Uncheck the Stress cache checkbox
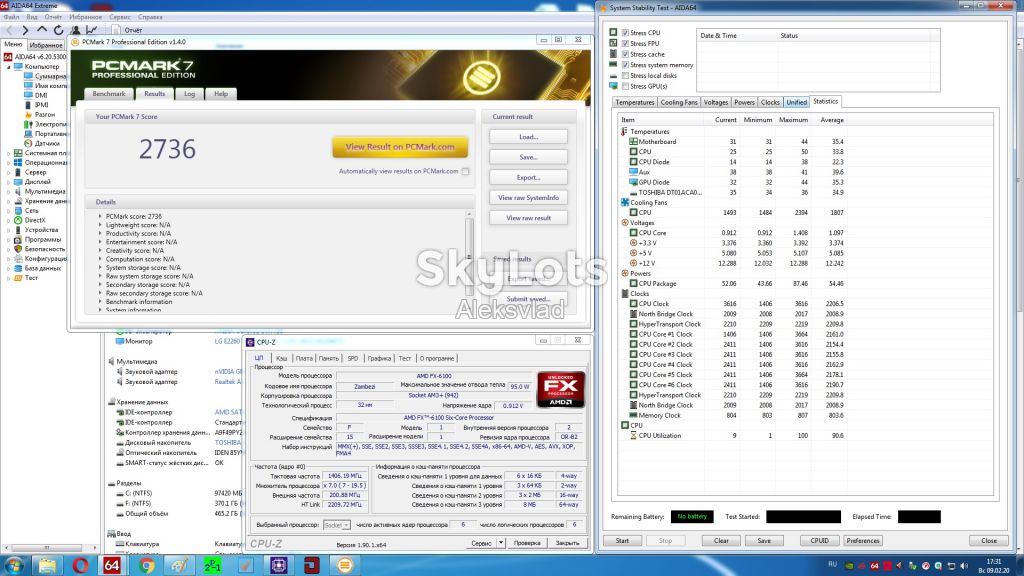The height and width of the screenshot is (576, 1024). click(x=626, y=54)
